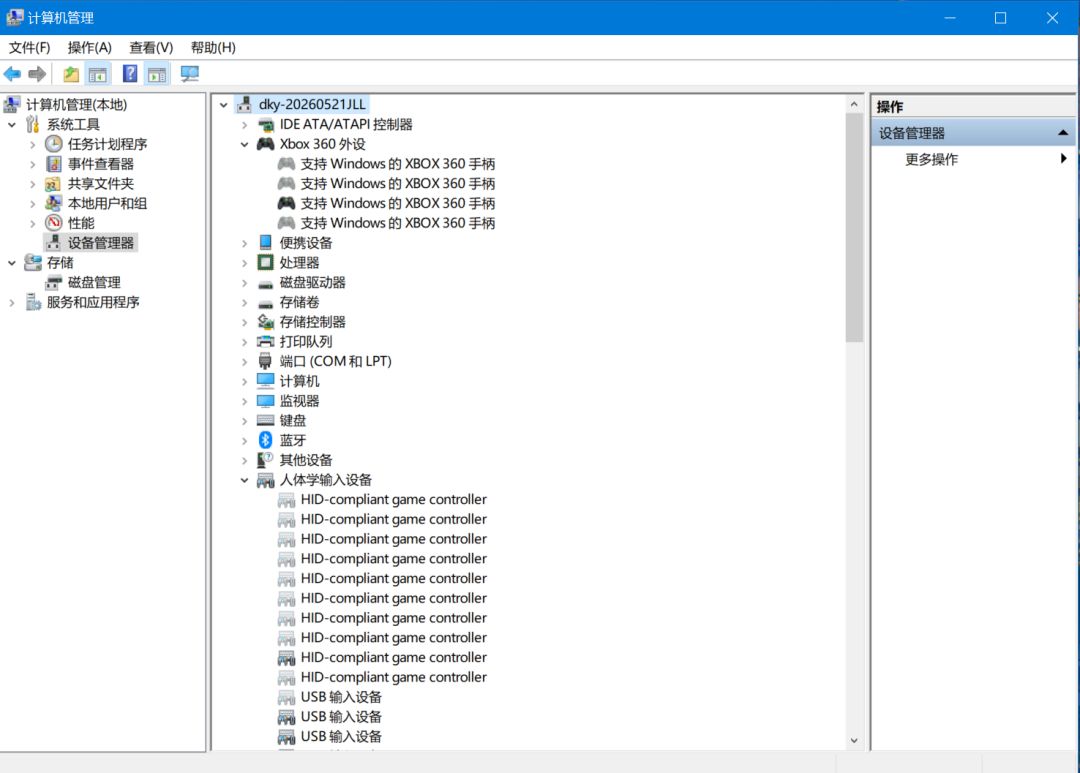Image resolution: width=1080 pixels, height=773 pixels.
Task: Select 存储卷 category
Action: (x=299, y=302)
